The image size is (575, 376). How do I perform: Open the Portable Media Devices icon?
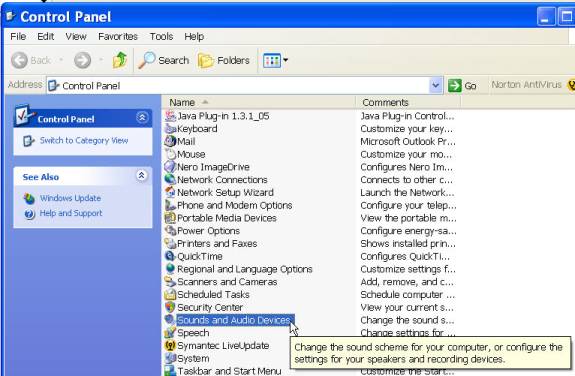pyautogui.click(x=170, y=218)
